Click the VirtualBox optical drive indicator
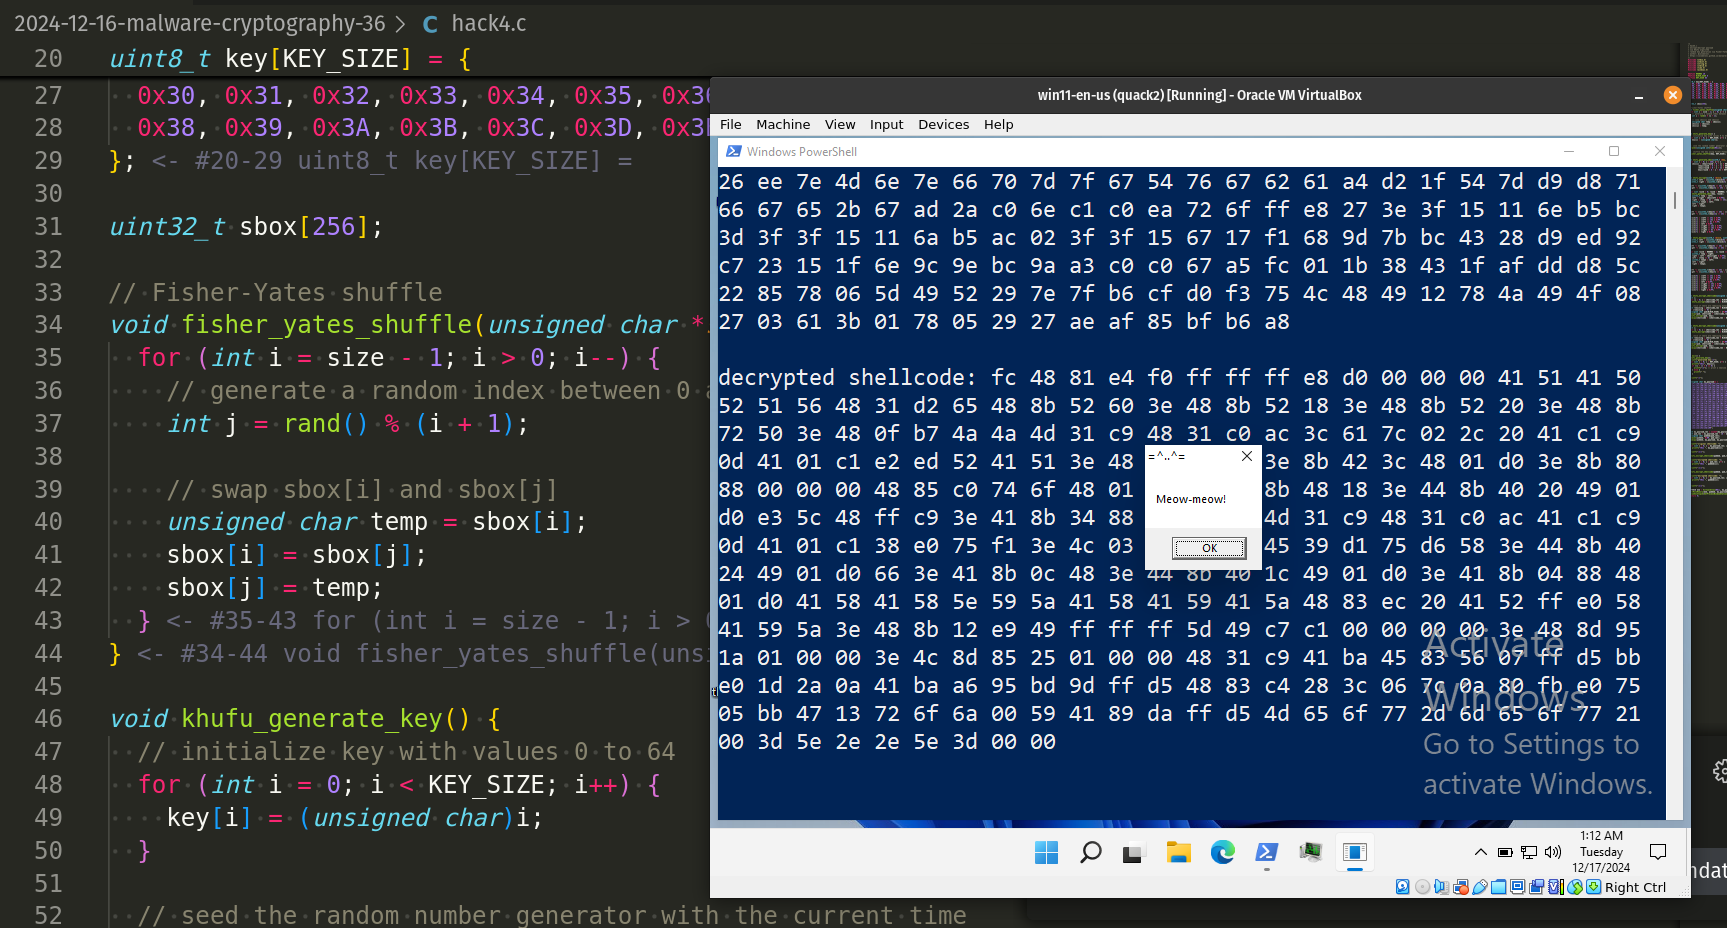Viewport: 1727px width, 928px height. (x=1422, y=887)
